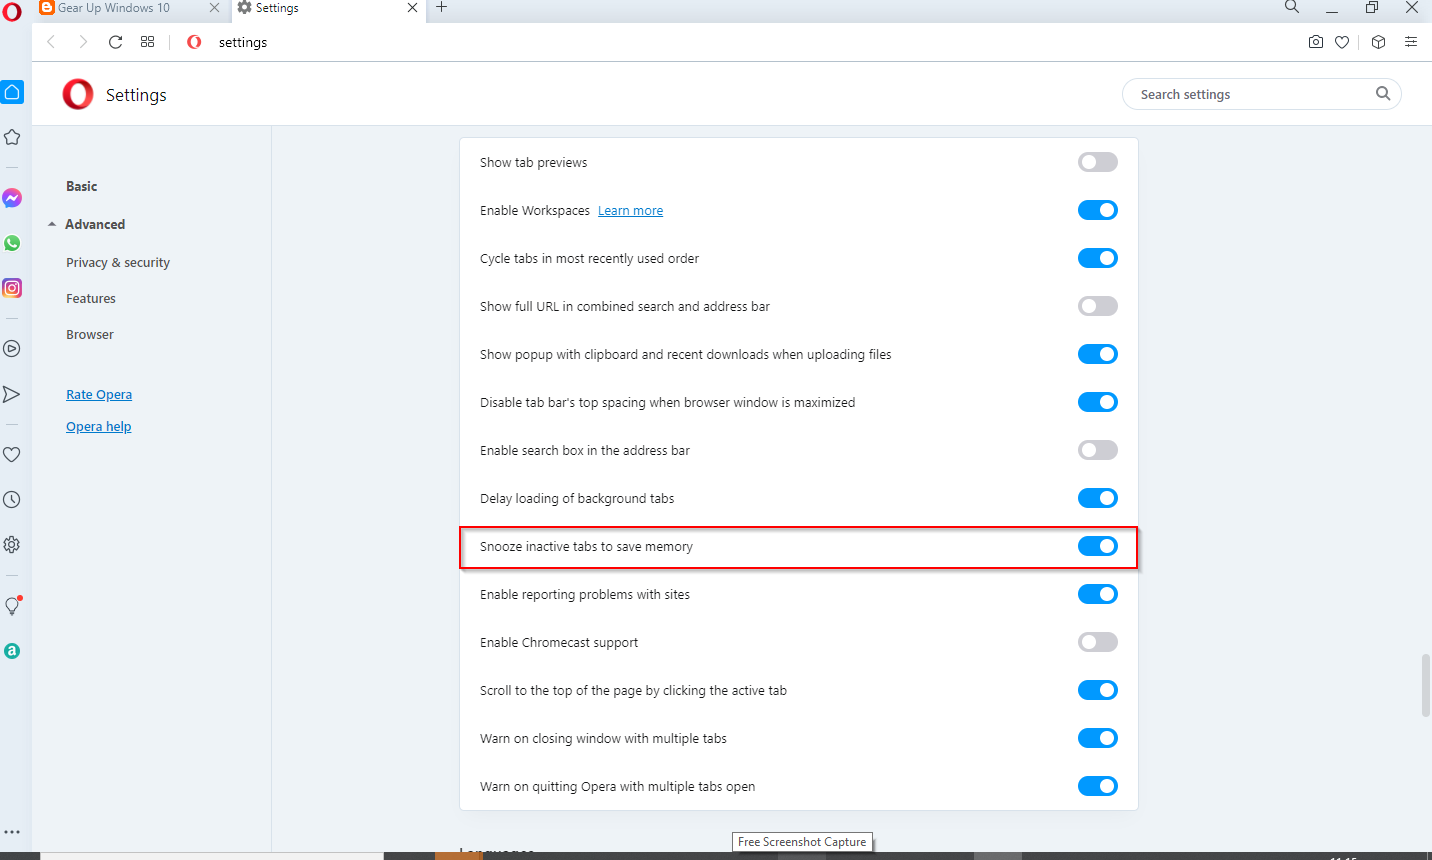Click the Easy Setup icon in toolbar
Screen dimensions: 1432x860
pyautogui.click(x=1411, y=42)
